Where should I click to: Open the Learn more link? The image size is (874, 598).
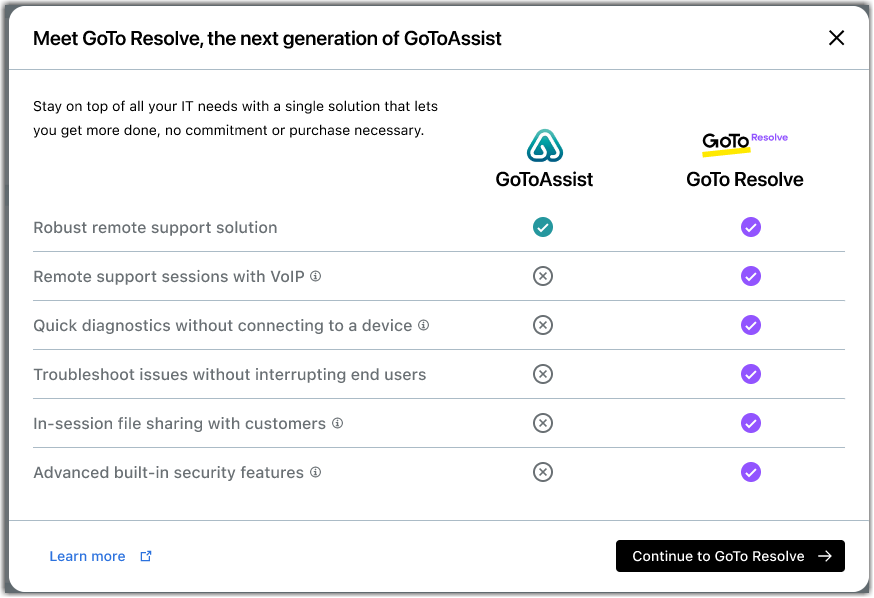pyautogui.click(x=88, y=556)
